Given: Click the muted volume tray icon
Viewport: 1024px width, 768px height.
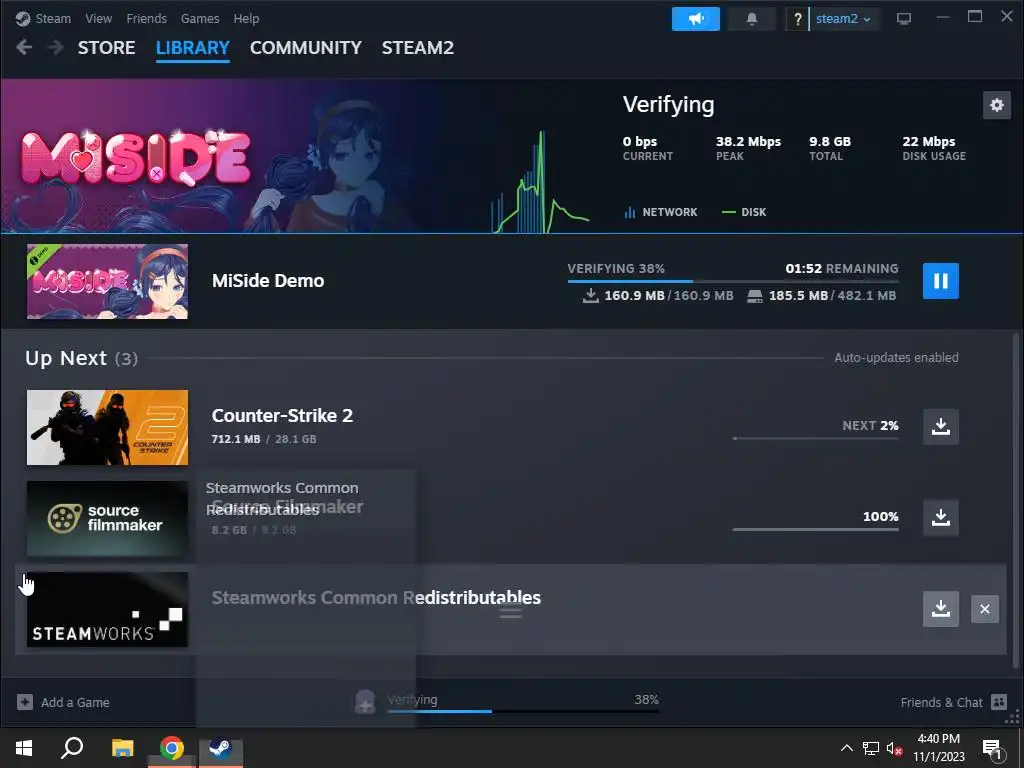Looking at the screenshot, I should [894, 748].
